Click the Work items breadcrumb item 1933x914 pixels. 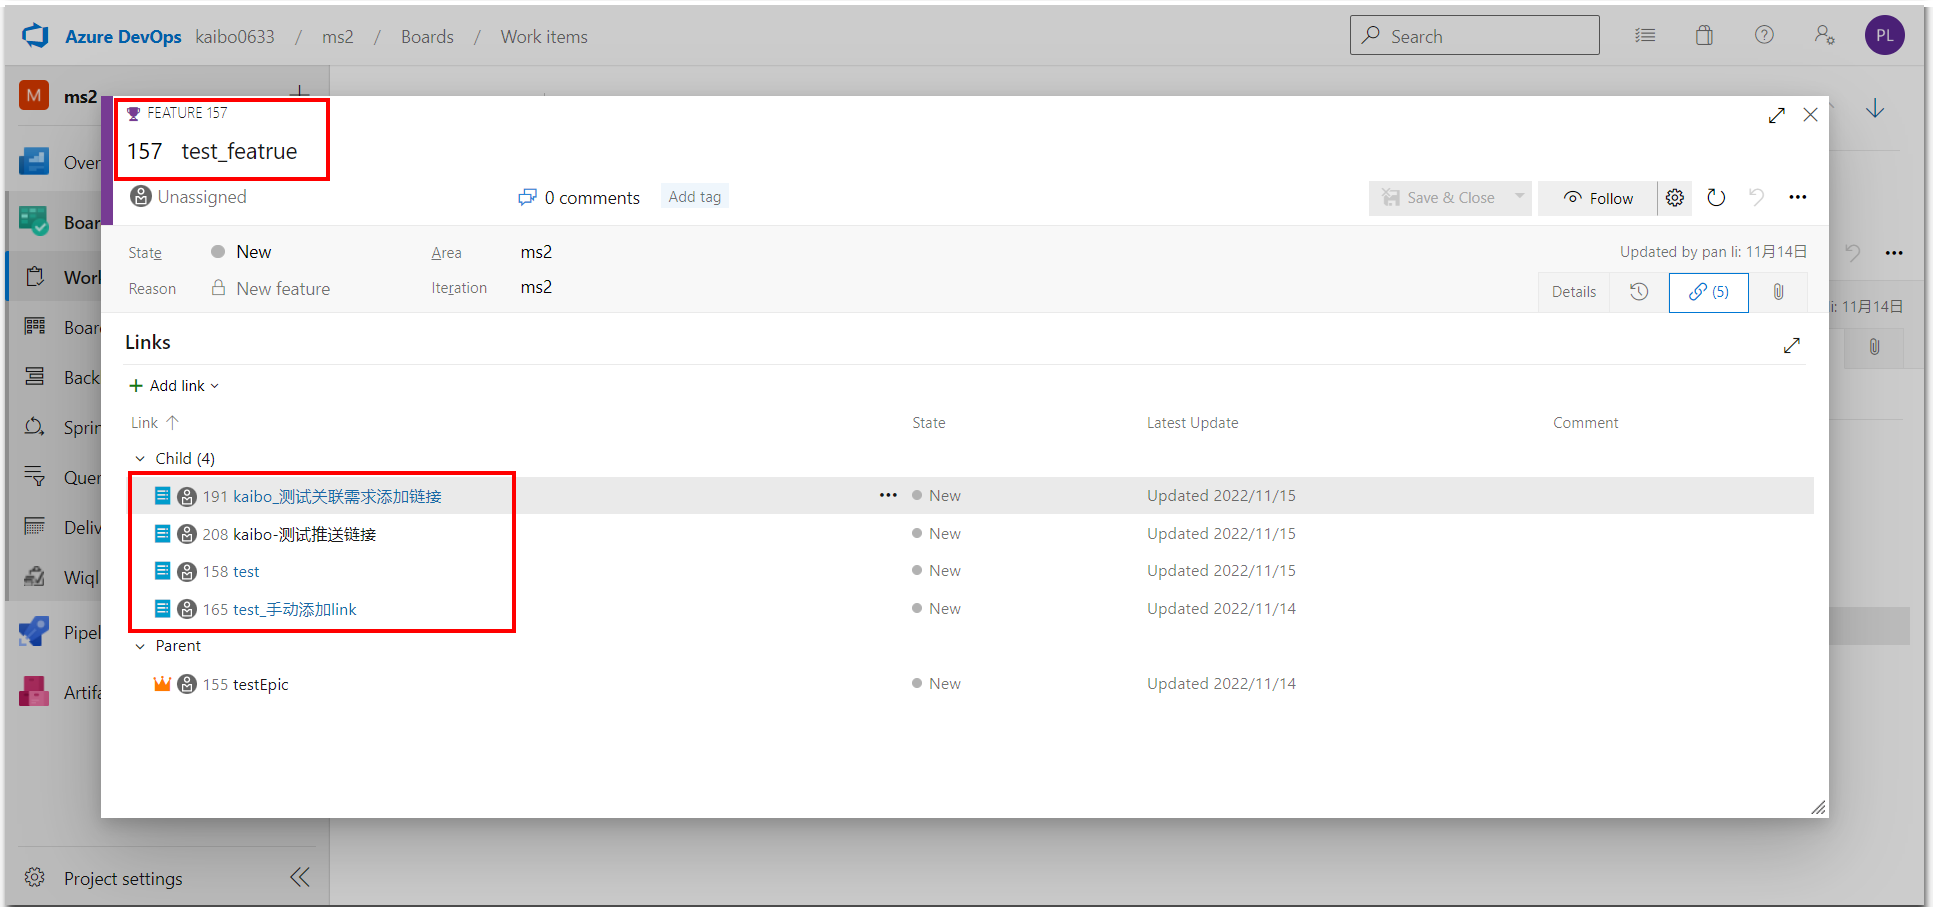point(543,36)
